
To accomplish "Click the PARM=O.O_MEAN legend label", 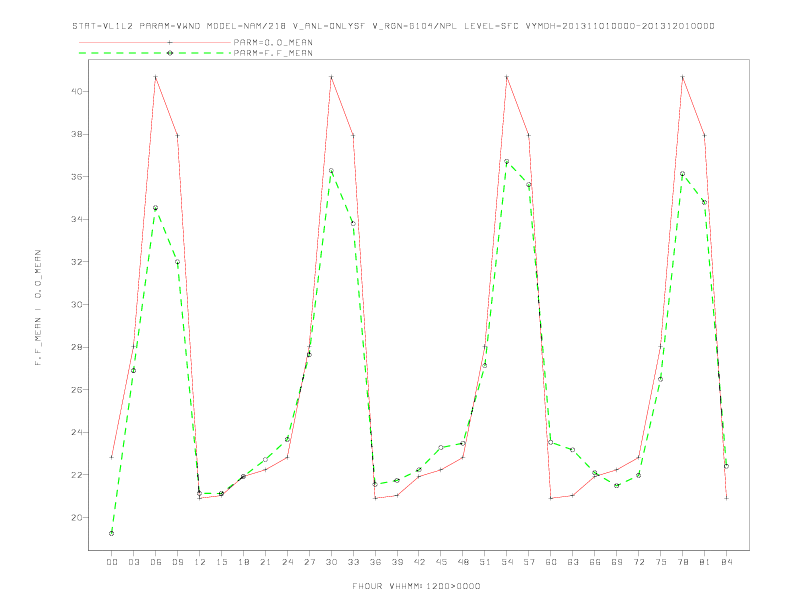I will point(273,42).
